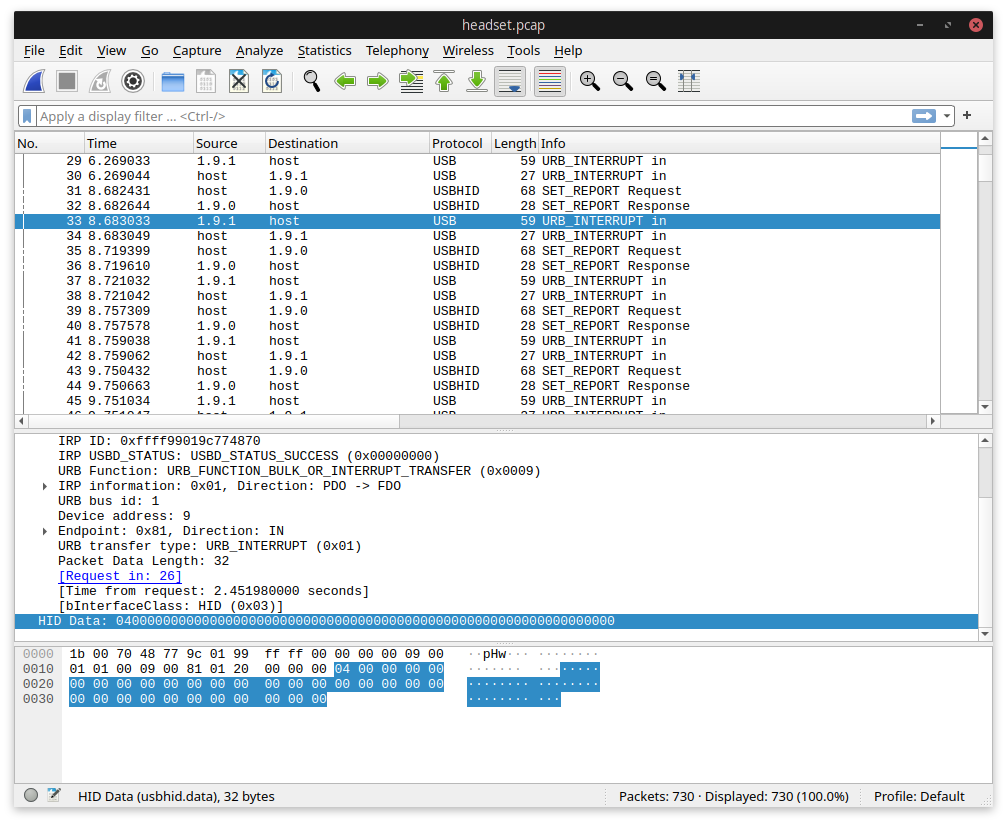Select the HID Data detail row
Image resolution: width=1007 pixels, height=824 pixels.
pyautogui.click(x=496, y=621)
